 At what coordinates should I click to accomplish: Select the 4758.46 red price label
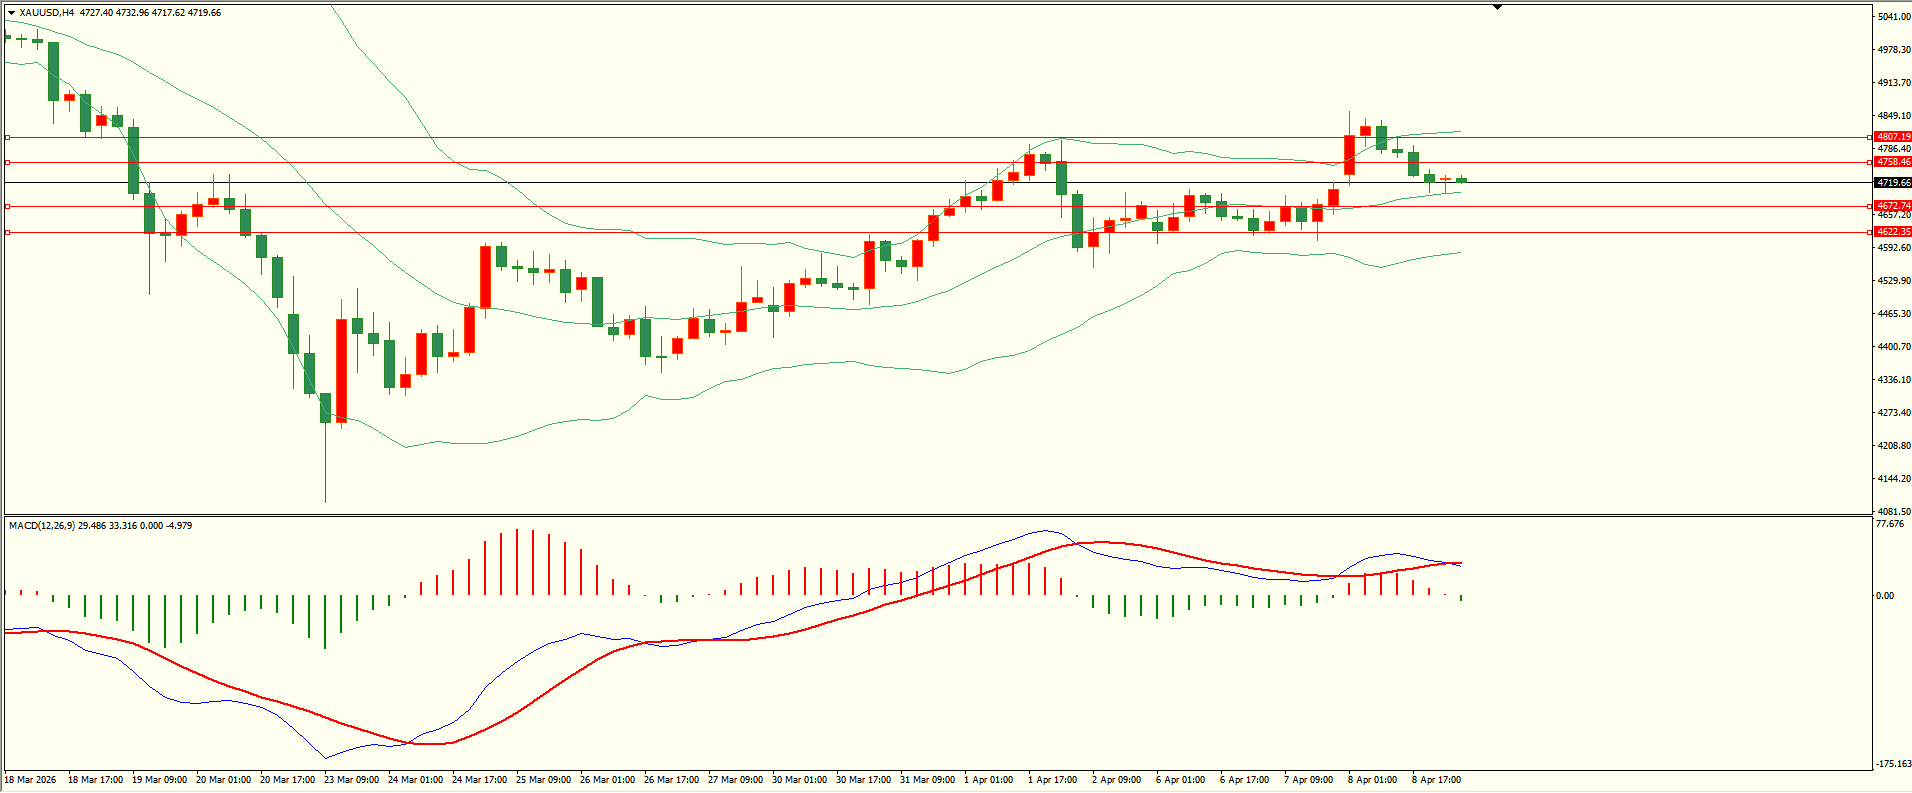1893,162
